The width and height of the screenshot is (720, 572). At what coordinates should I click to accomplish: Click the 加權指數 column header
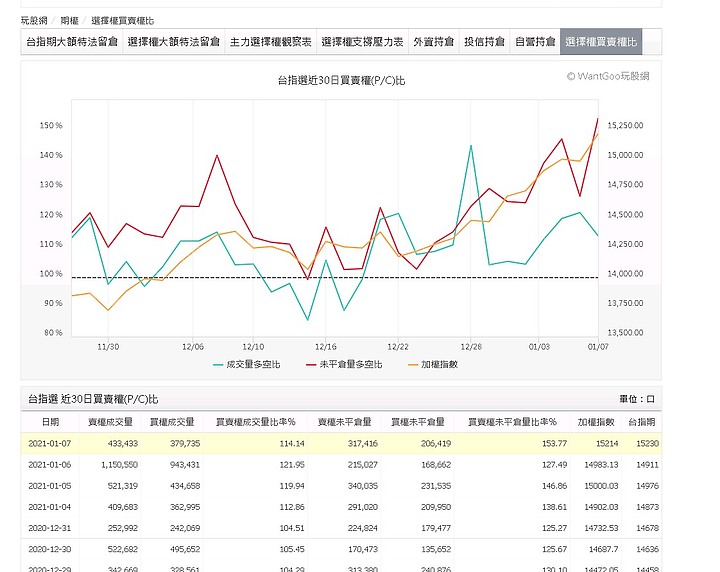596,422
